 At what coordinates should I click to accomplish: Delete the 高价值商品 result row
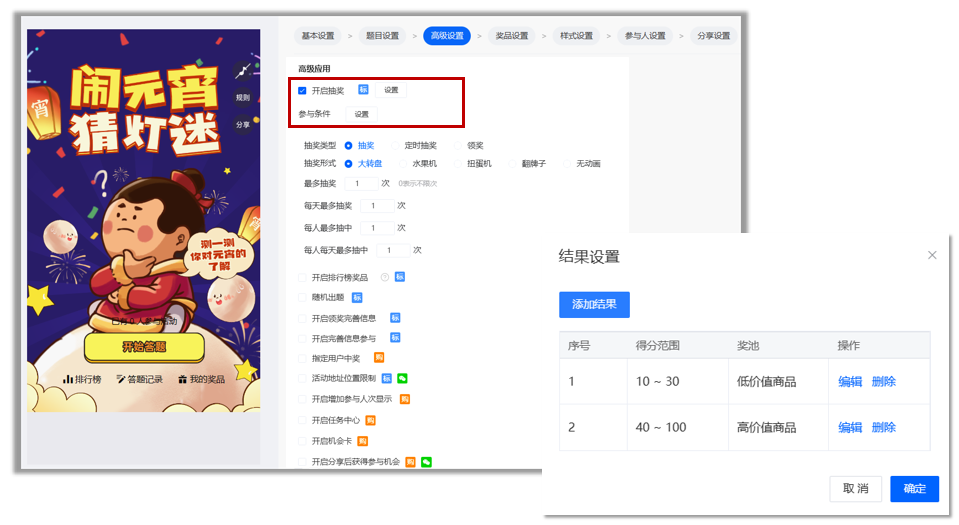(x=884, y=428)
